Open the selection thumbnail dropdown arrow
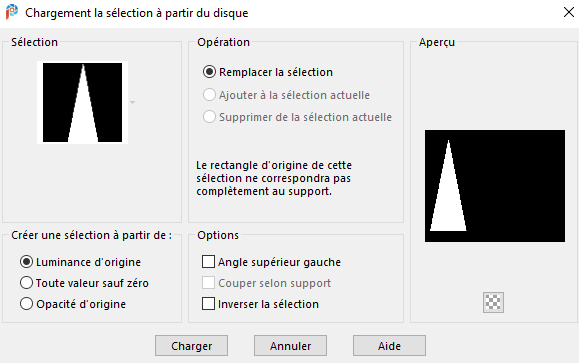Image resolution: width=579 pixels, height=363 pixels. [x=133, y=102]
